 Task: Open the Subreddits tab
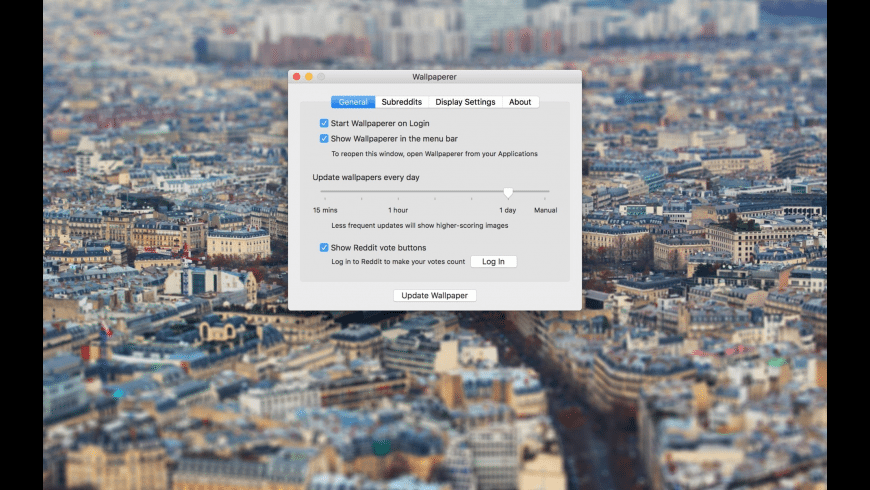click(402, 102)
